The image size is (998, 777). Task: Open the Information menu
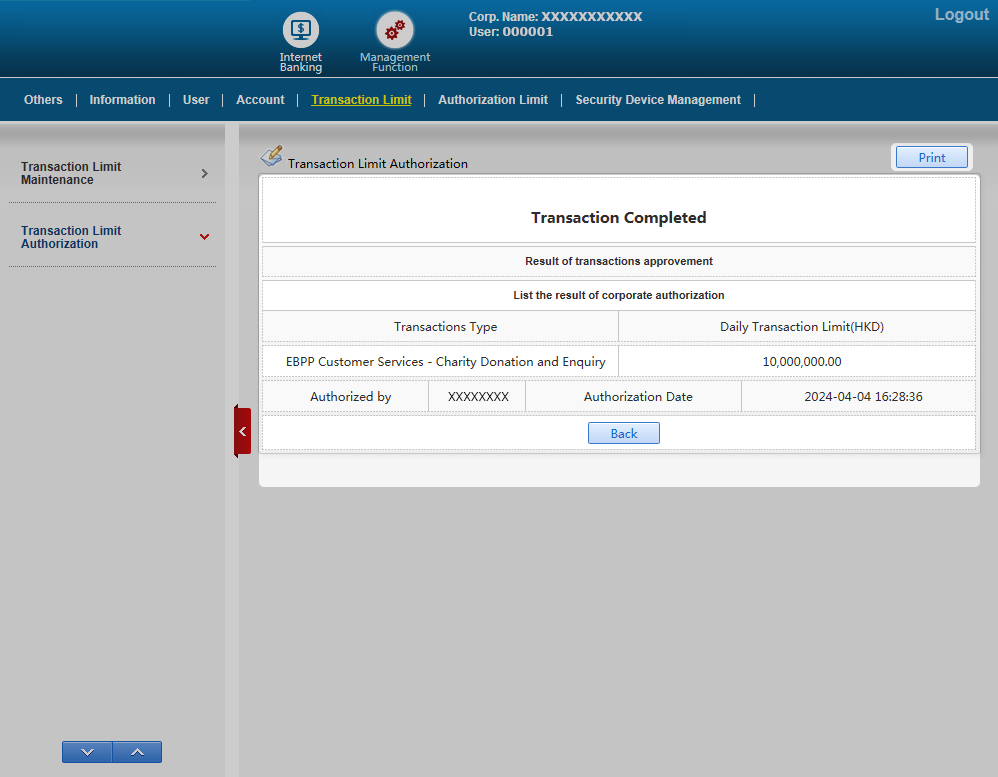tap(122, 100)
